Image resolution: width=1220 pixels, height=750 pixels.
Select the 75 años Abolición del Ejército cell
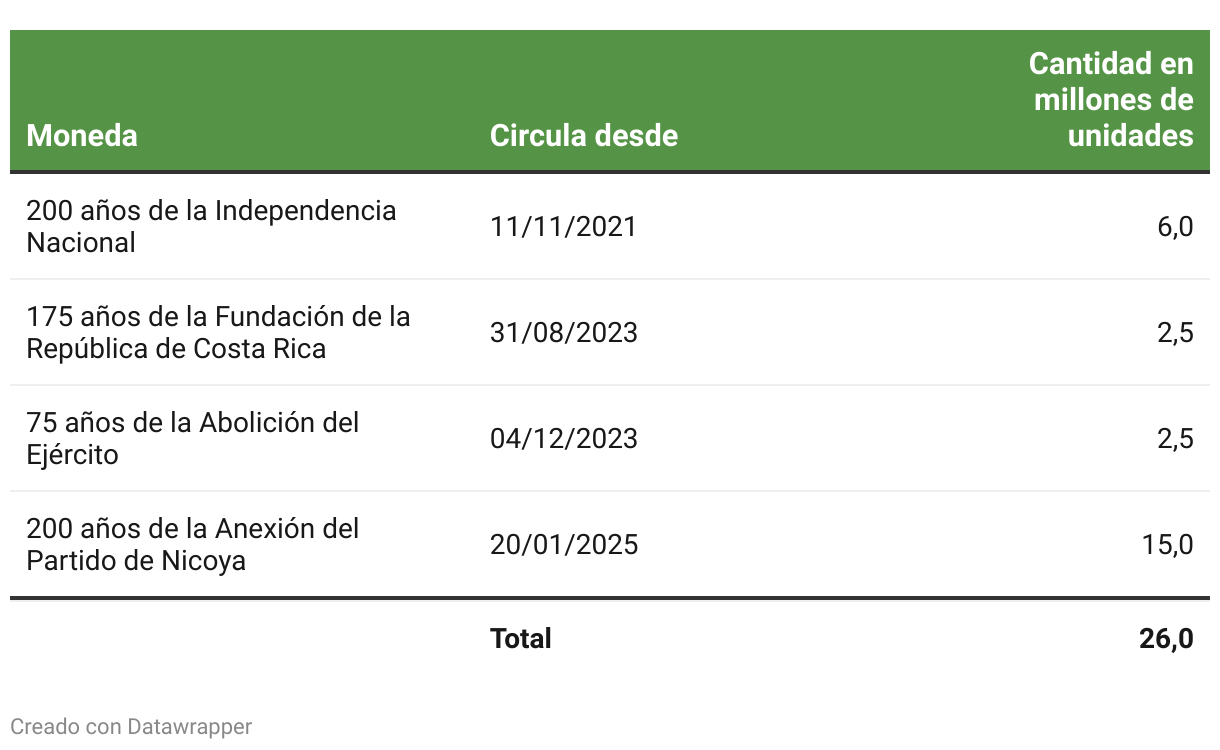tap(192, 438)
